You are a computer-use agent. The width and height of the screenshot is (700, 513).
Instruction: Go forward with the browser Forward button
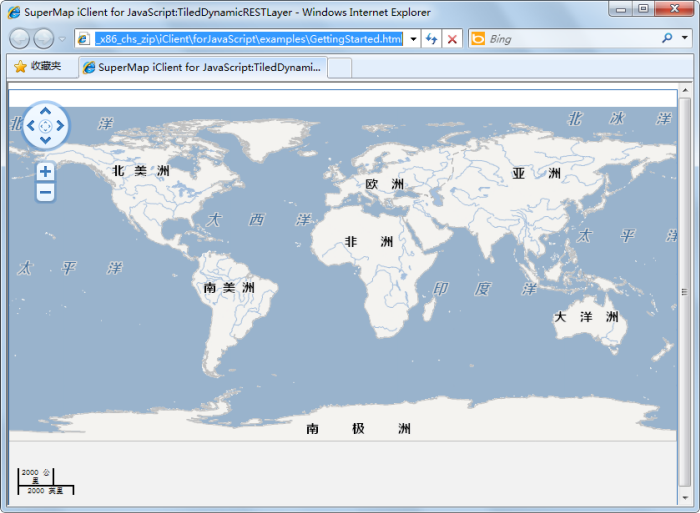[44, 39]
